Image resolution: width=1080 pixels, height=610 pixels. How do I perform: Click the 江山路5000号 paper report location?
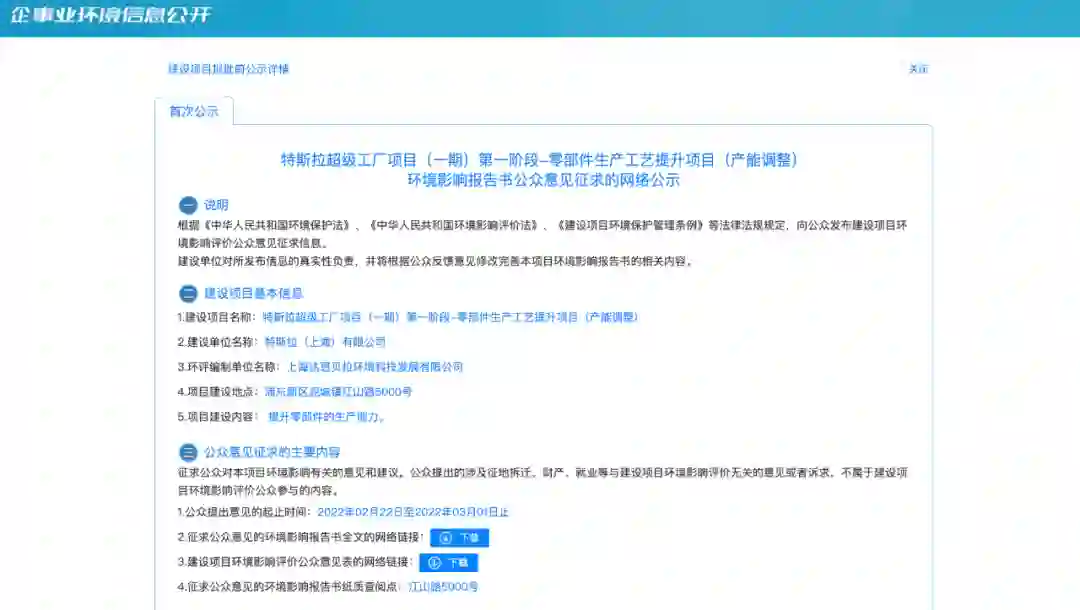(x=443, y=587)
